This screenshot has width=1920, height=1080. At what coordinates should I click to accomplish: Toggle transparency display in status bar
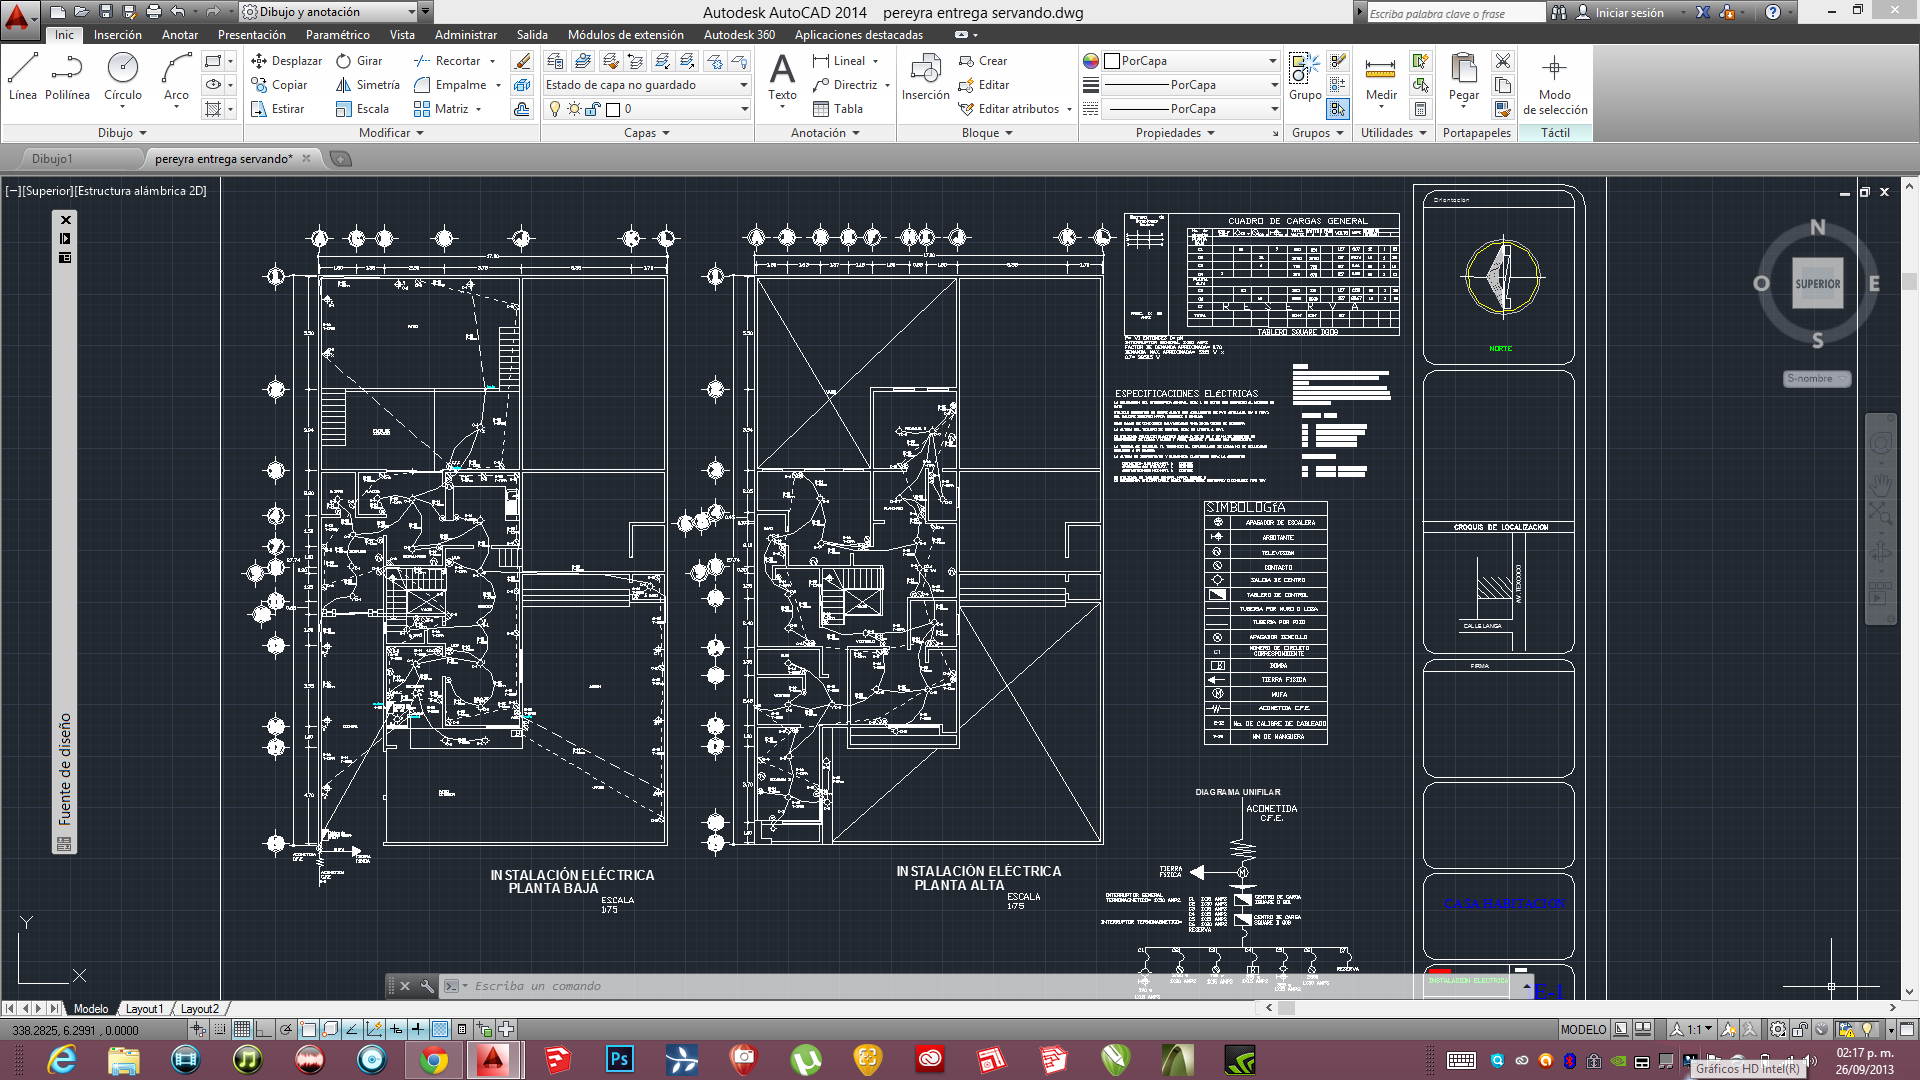(440, 1029)
